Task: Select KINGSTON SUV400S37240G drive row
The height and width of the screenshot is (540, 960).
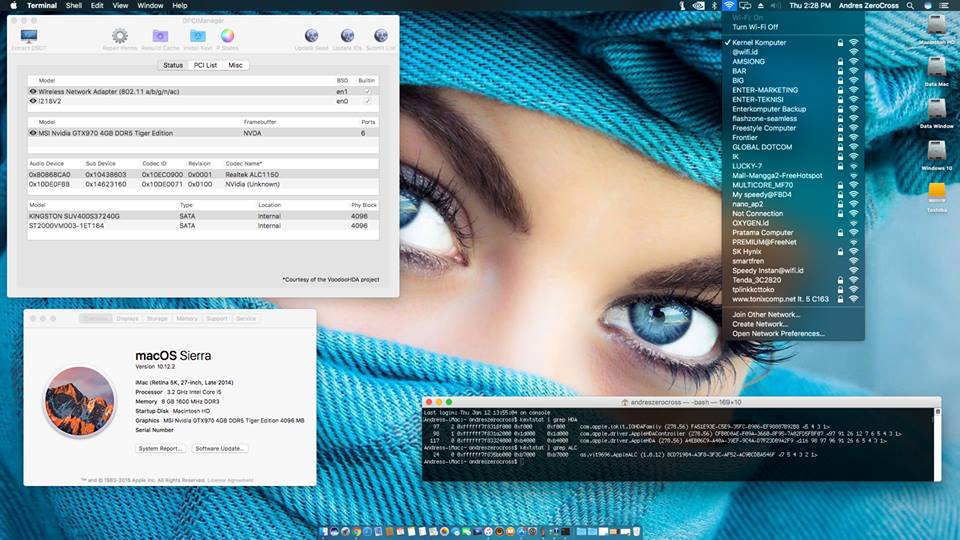Action: click(203, 216)
